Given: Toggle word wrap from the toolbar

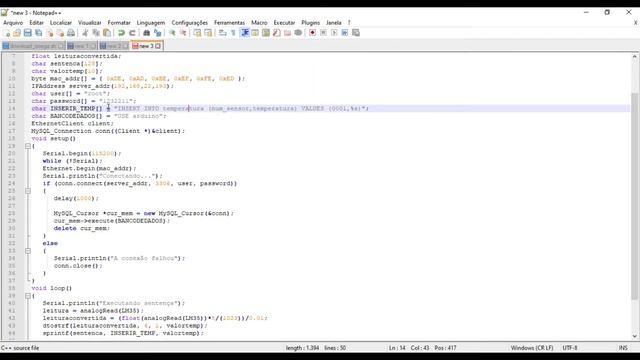Looking at the screenshot, I should click(222, 33).
